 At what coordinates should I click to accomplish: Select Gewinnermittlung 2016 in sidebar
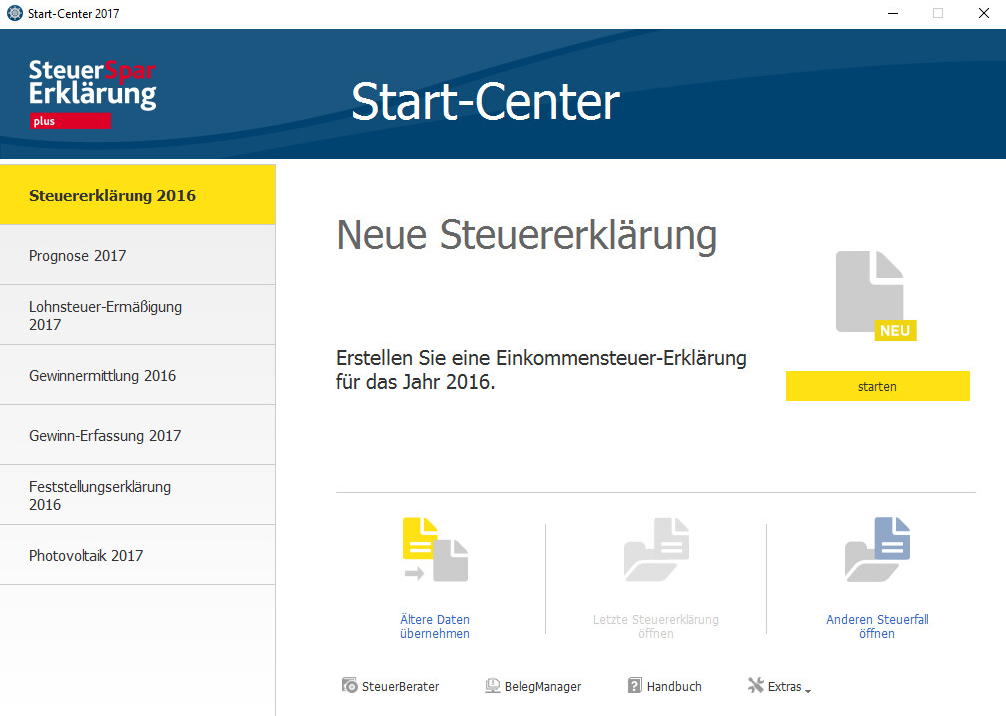click(137, 376)
